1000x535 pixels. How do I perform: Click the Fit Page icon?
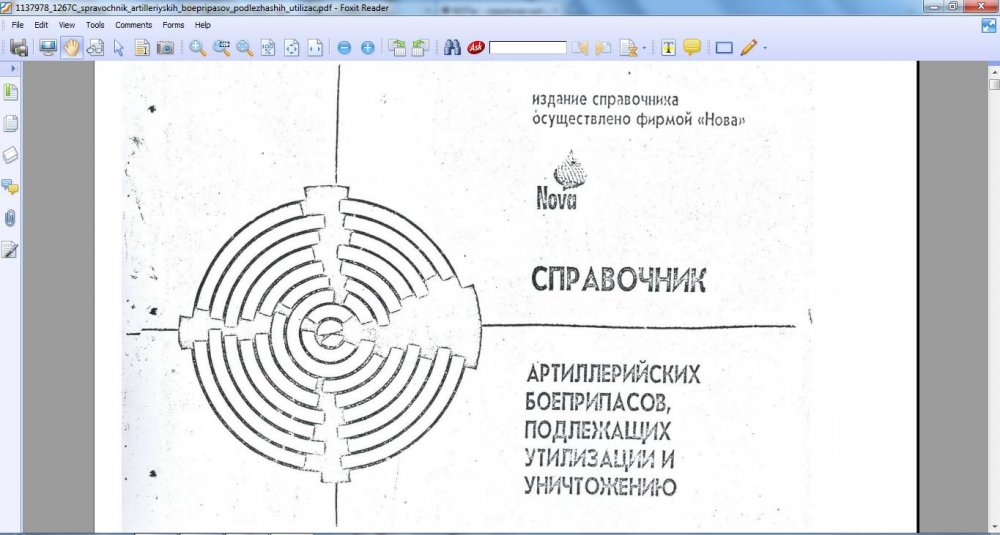[291, 48]
